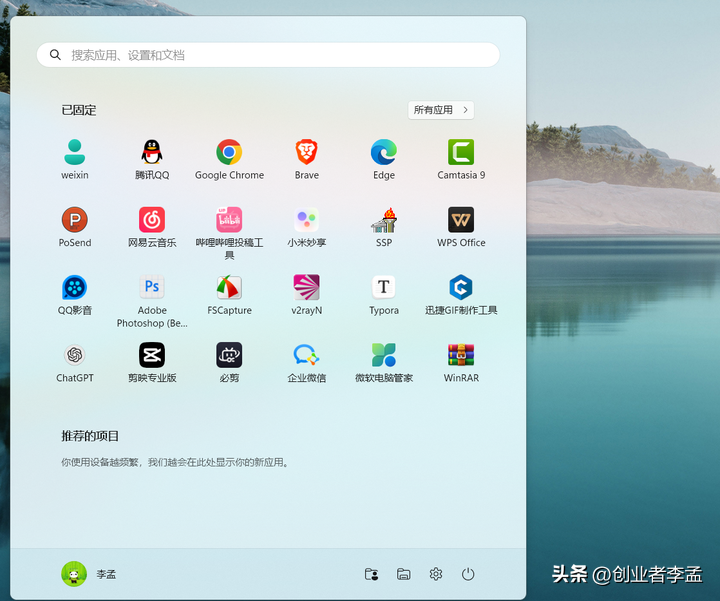This screenshot has height=601, width=720.
Task: Launch 企业微信
Action: 306,363
